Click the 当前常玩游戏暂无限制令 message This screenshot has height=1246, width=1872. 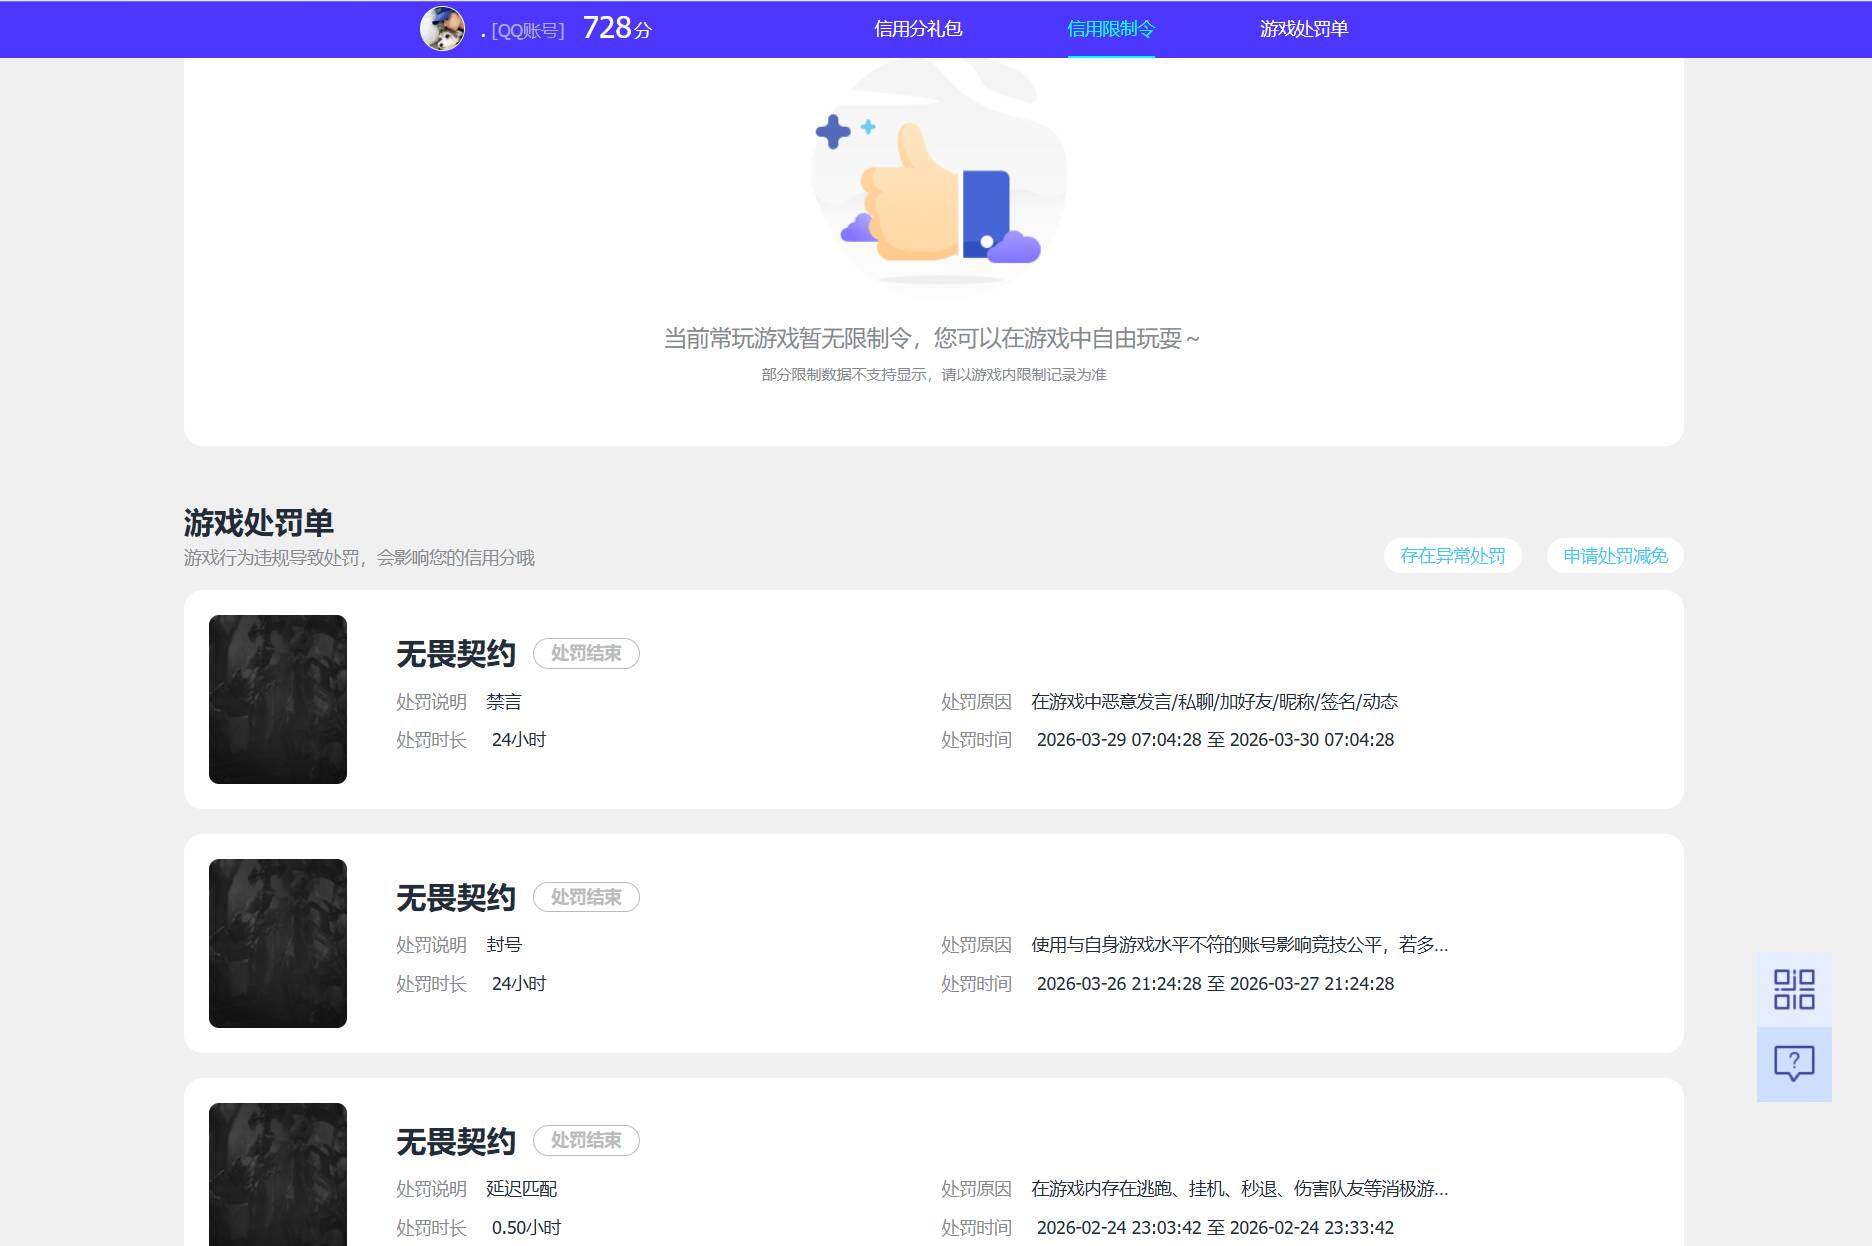point(932,339)
